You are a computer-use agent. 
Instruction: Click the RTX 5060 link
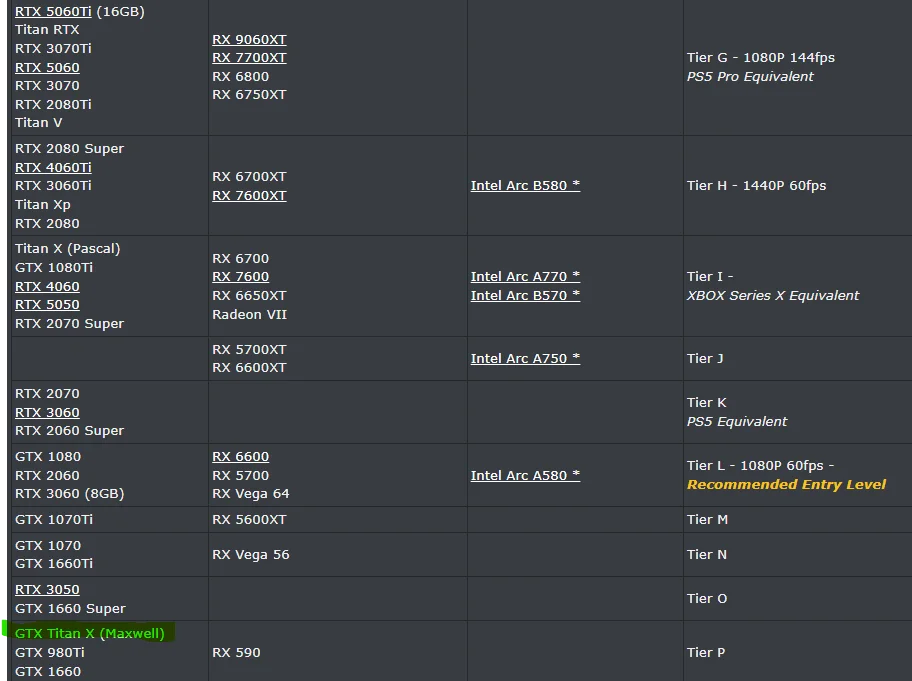coord(47,67)
